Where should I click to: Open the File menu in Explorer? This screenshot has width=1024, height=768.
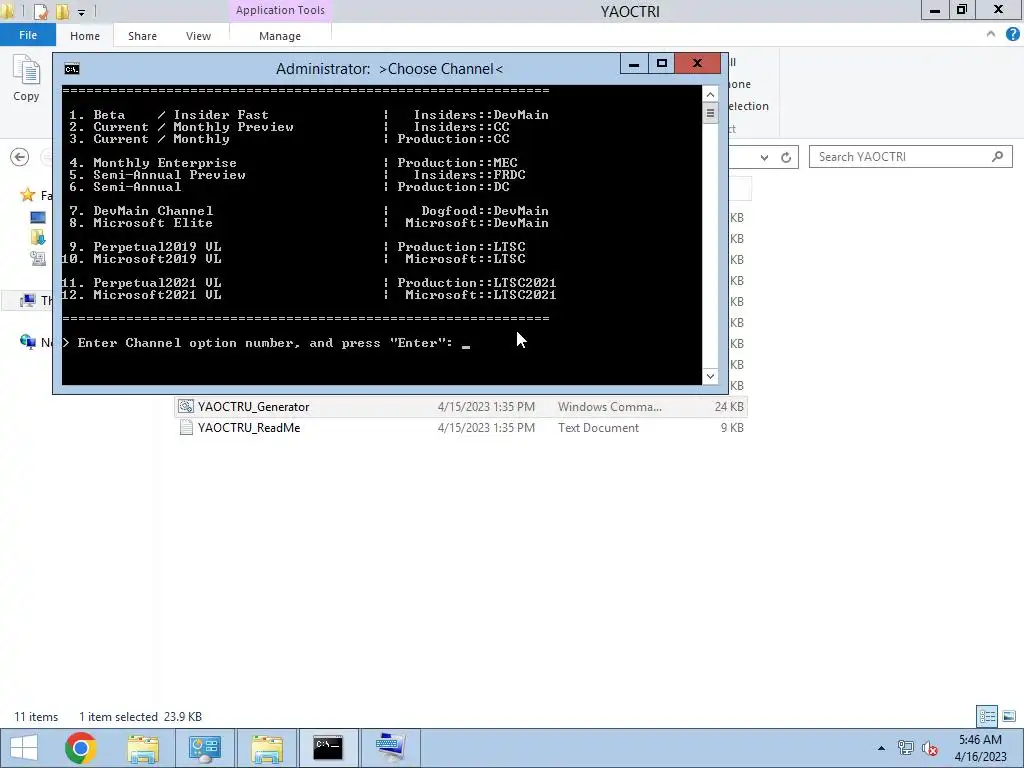[x=27, y=35]
